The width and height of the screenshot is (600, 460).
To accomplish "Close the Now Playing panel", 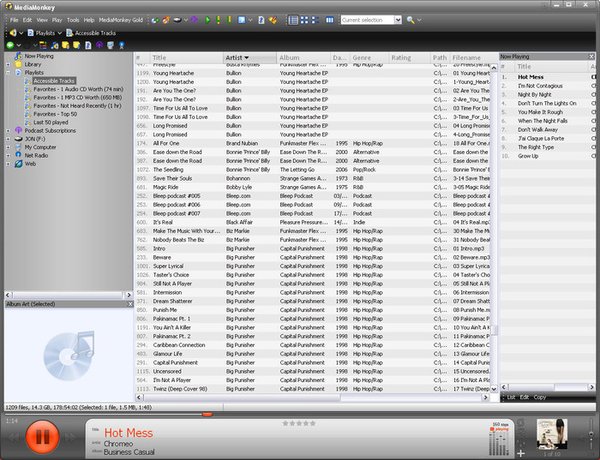I will (x=591, y=56).
